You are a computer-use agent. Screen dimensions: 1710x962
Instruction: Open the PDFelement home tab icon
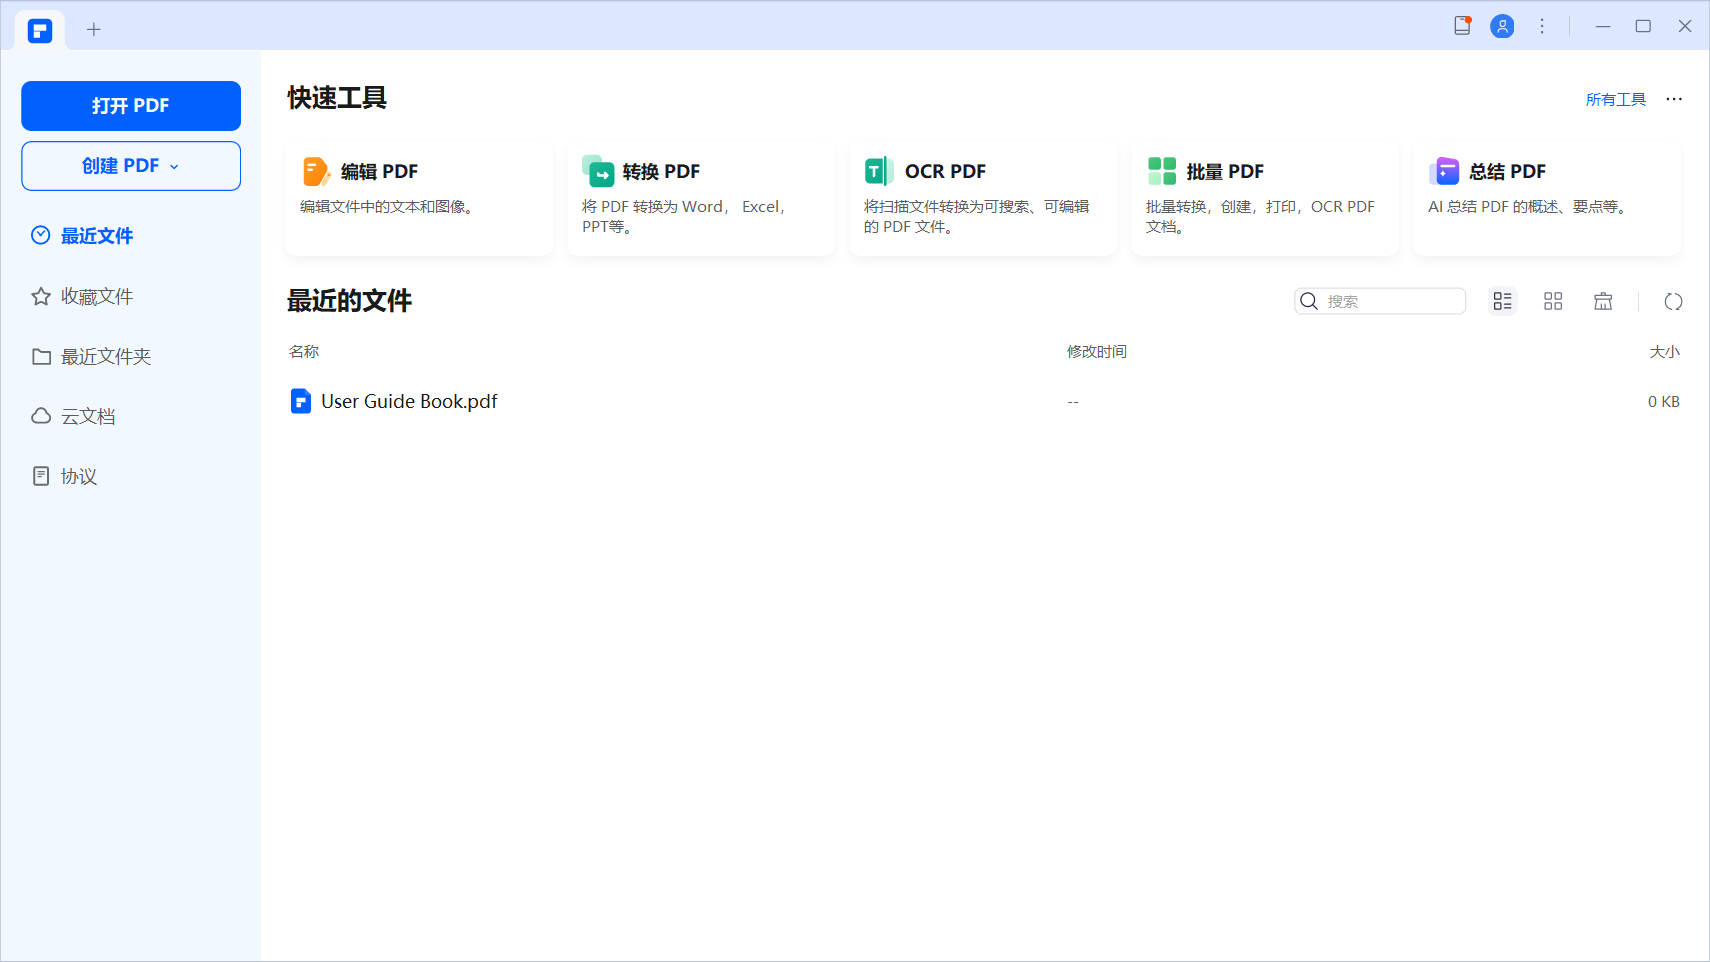(x=40, y=31)
